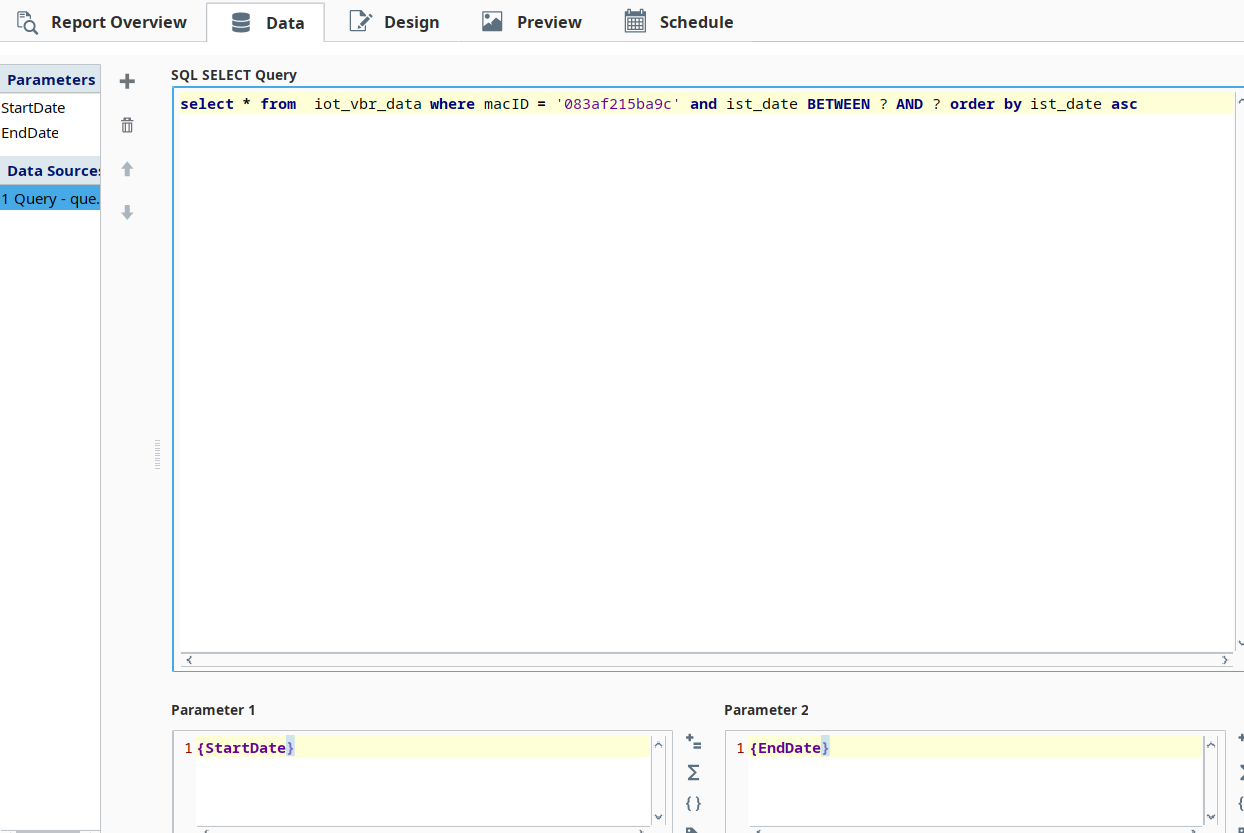Screen dimensions: 1244x833
Task: Click the Data Sources section header
Action: (50, 171)
